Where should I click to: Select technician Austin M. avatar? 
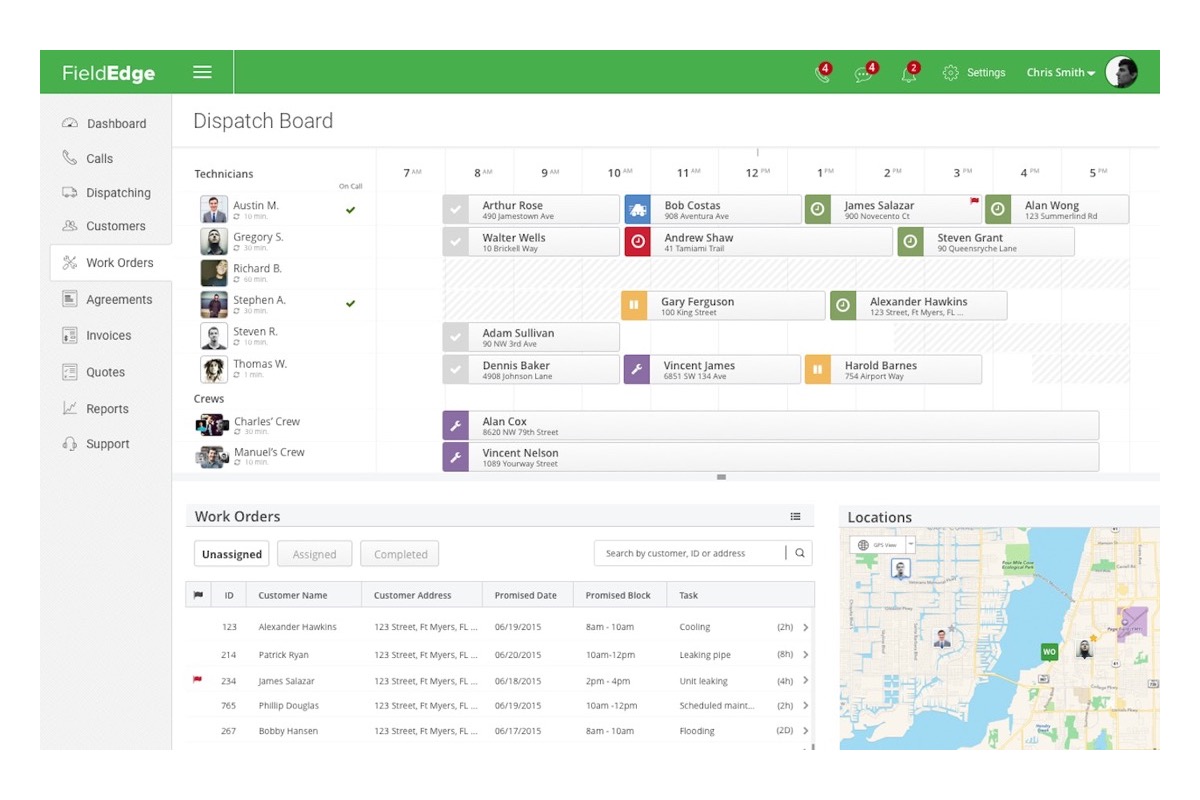click(214, 210)
